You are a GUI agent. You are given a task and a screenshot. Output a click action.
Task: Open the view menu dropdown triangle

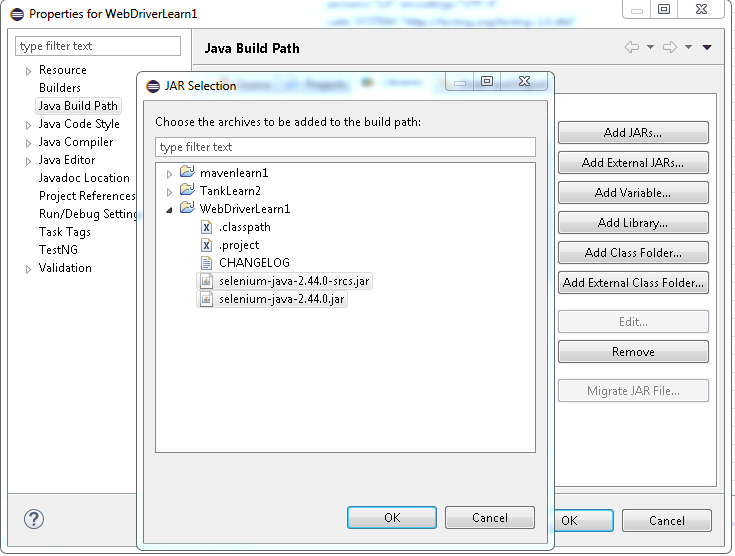[x=707, y=47]
